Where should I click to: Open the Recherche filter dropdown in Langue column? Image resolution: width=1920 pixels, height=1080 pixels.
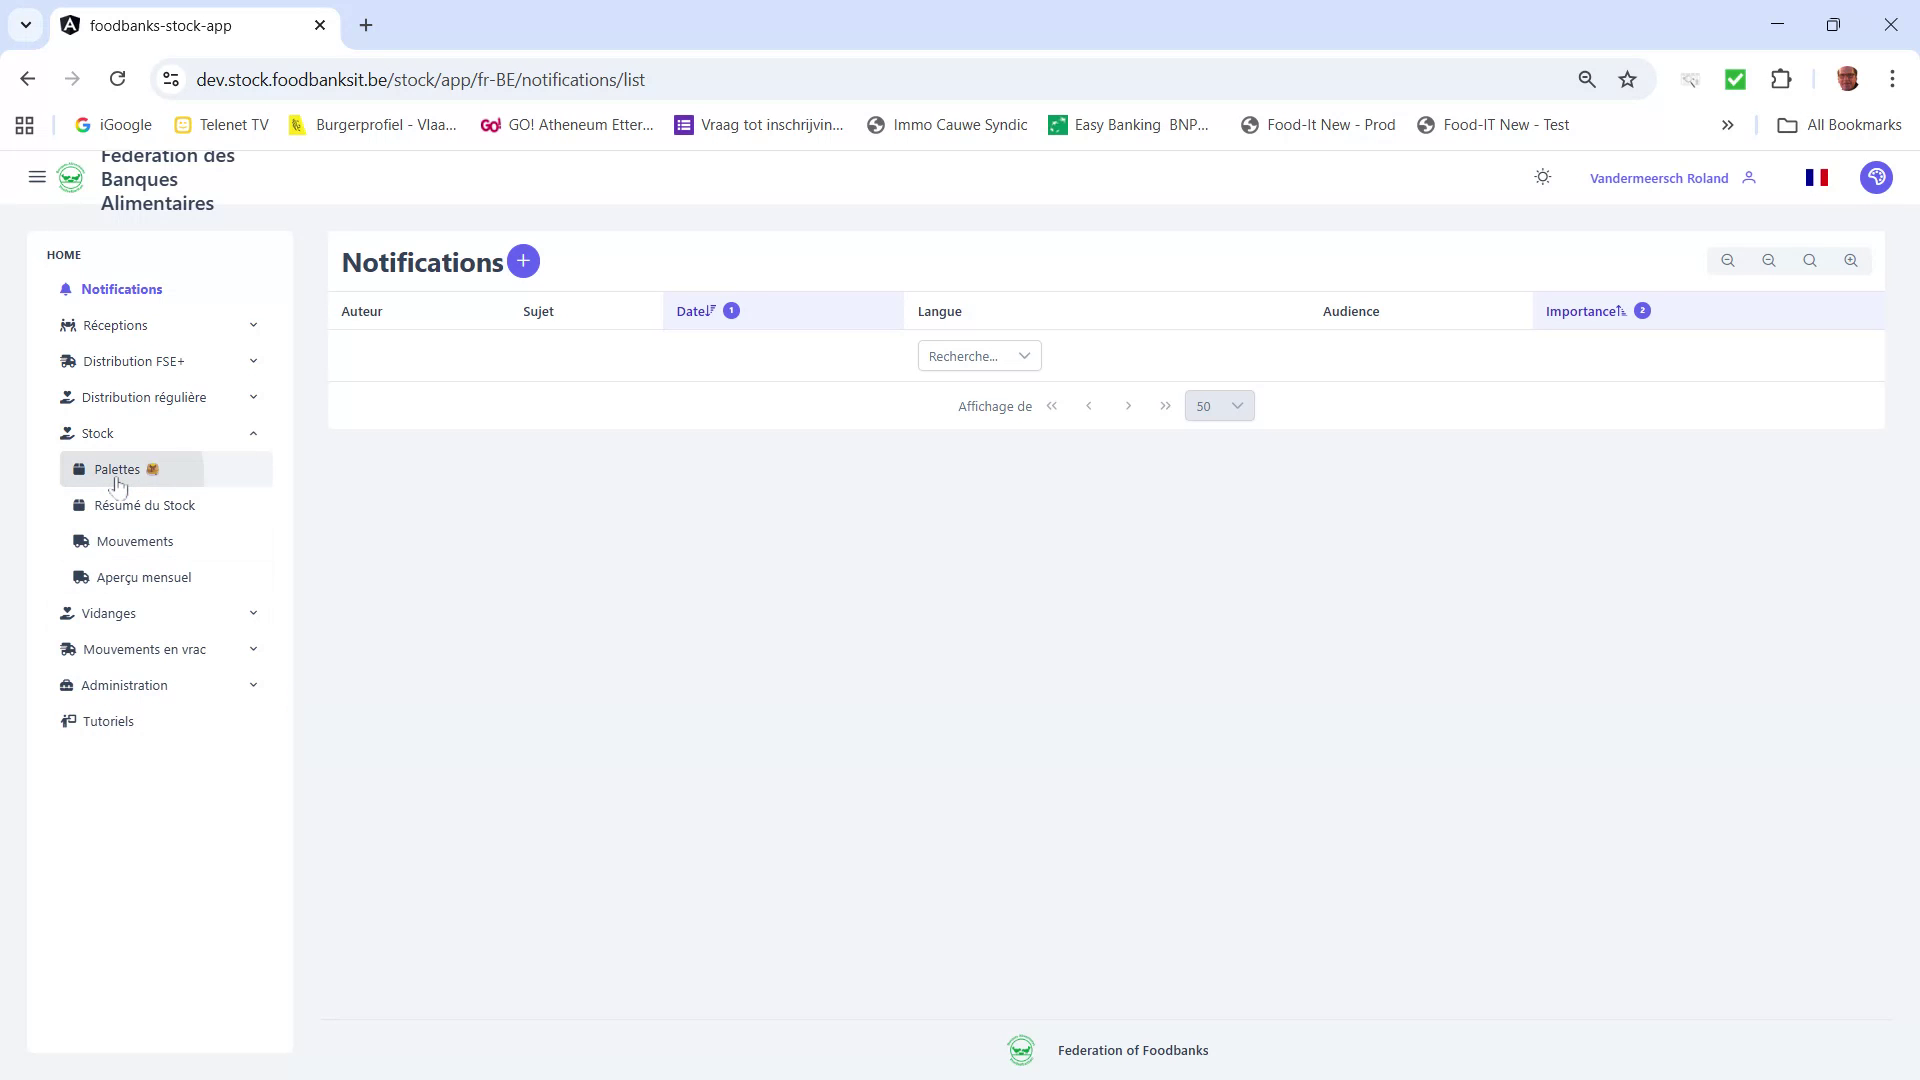[x=978, y=355]
